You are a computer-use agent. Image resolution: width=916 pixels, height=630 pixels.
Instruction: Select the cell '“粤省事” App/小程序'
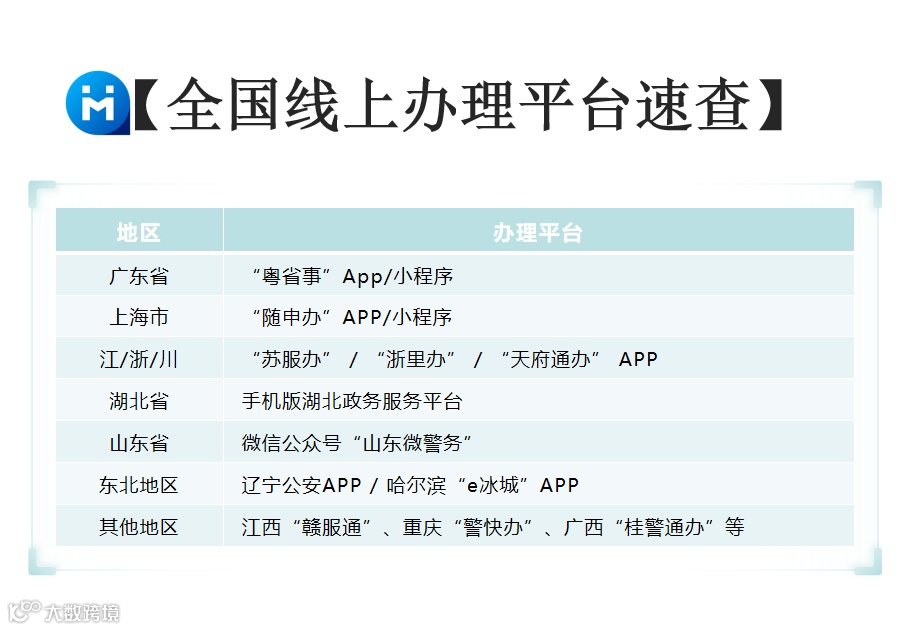538,276
